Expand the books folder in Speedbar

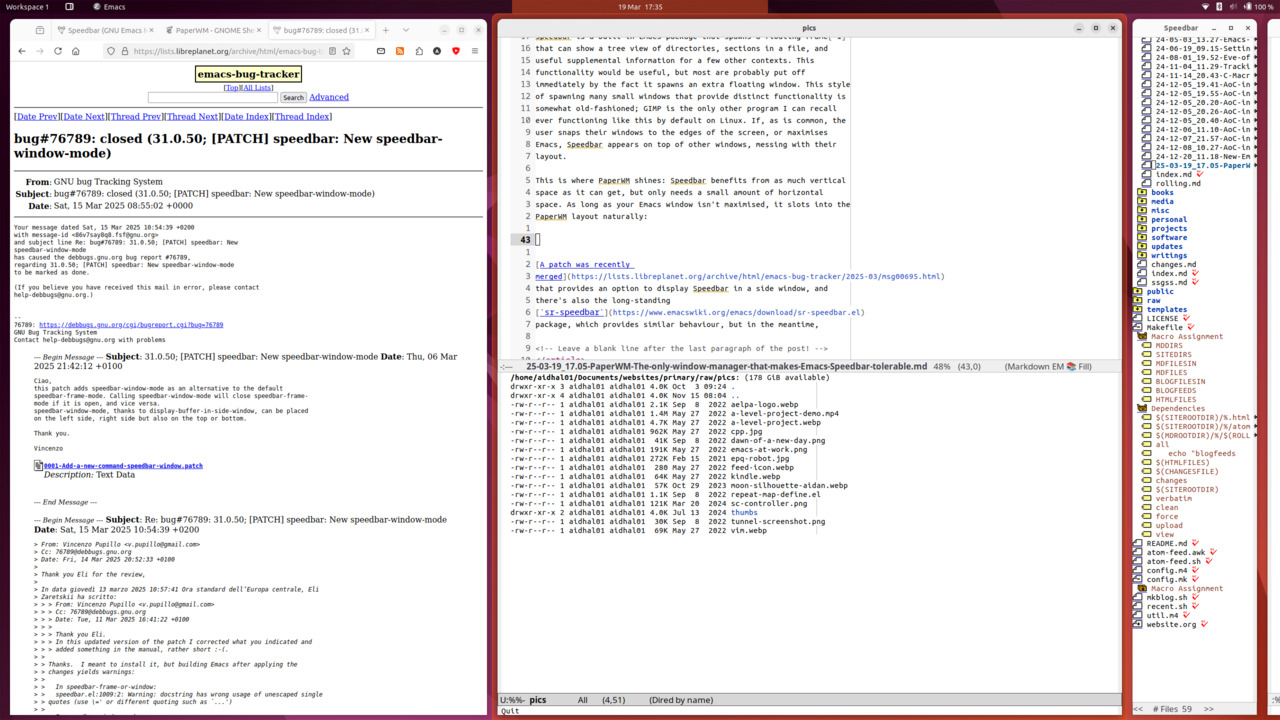pyautogui.click(x=1142, y=192)
